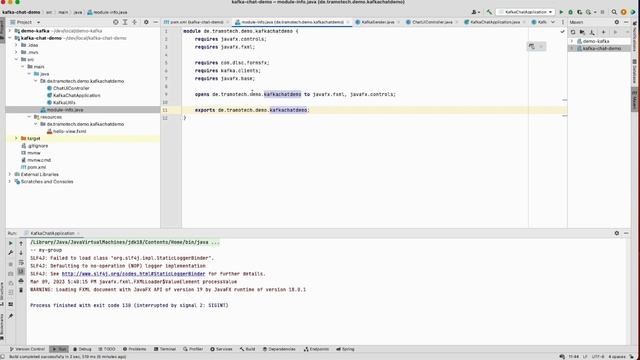Open Run panel settings gear
The width and height of the screenshot is (640, 360).
(616, 233)
